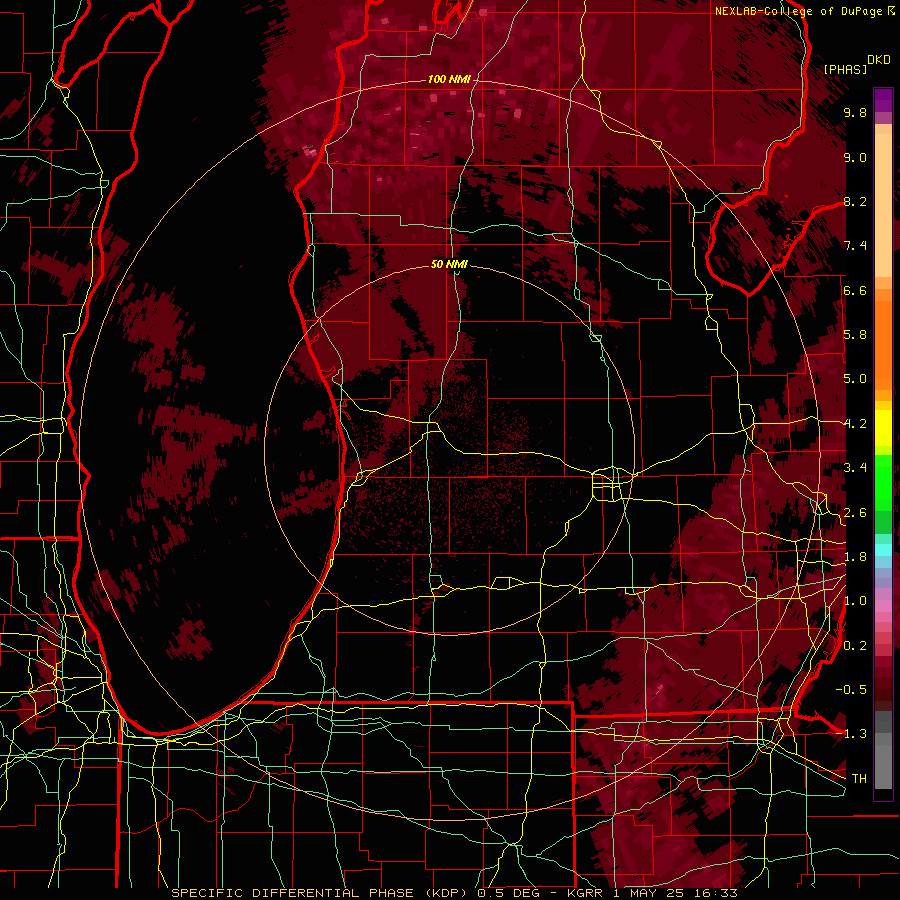Click the 2.6 value on the scale
This screenshot has width=900, height=900.
(855, 512)
